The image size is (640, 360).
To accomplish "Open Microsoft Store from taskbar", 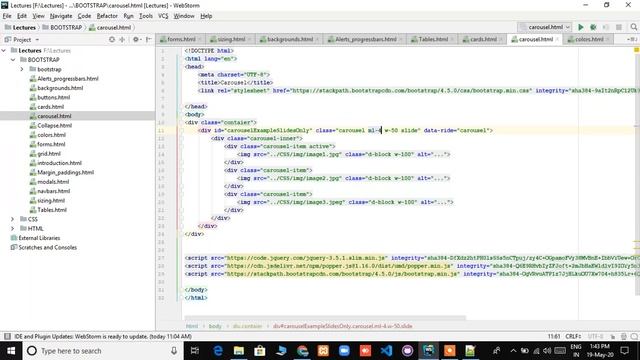I will [x=260, y=351].
